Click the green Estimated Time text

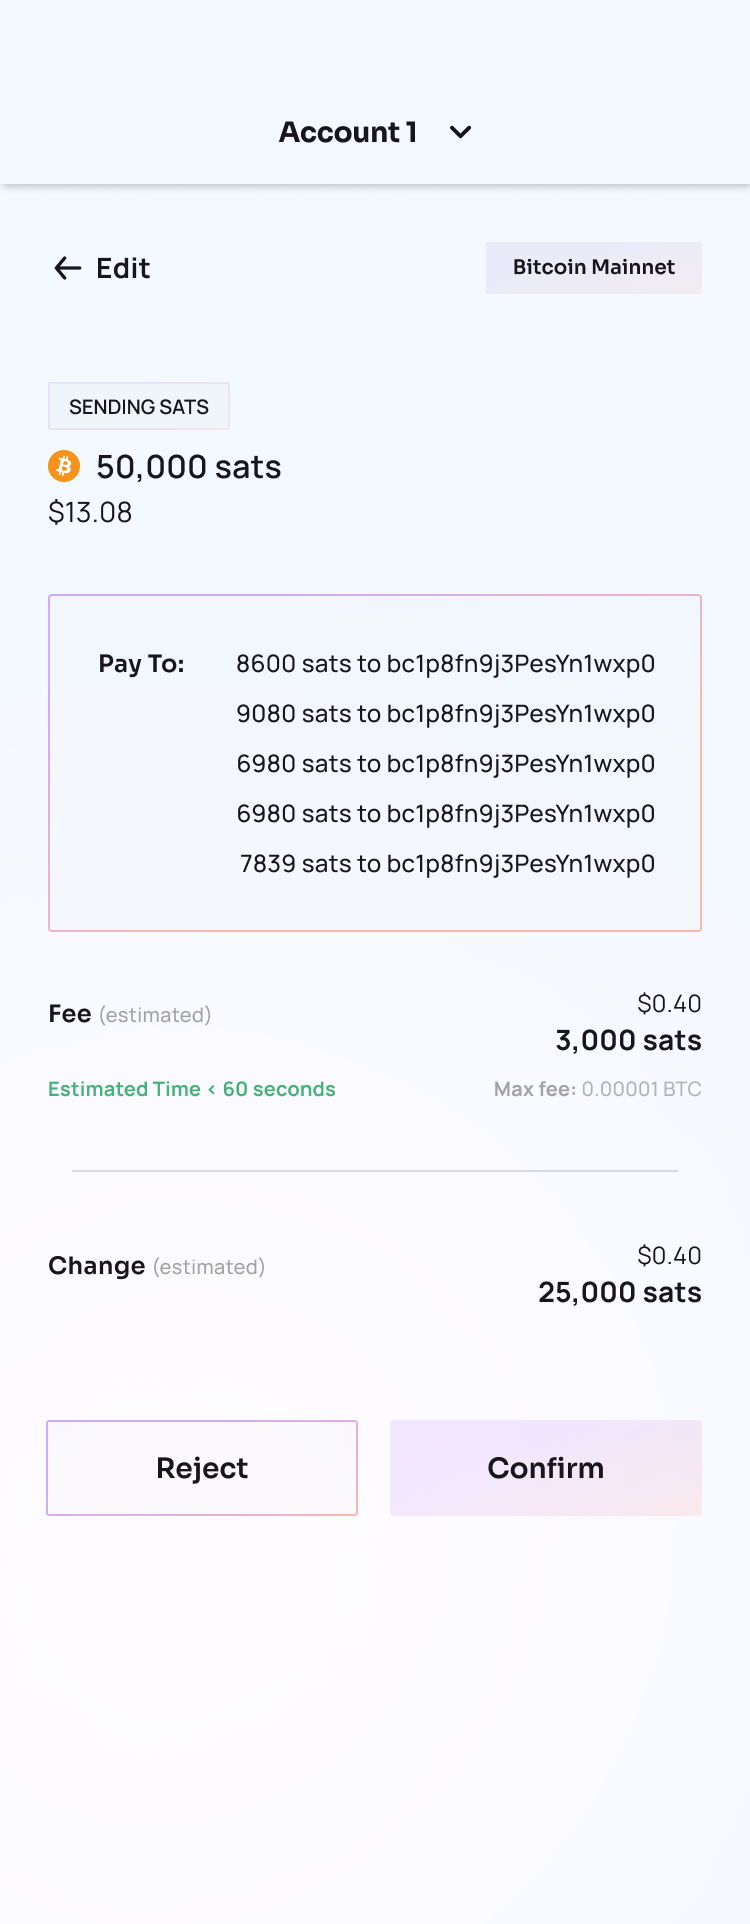191,1089
